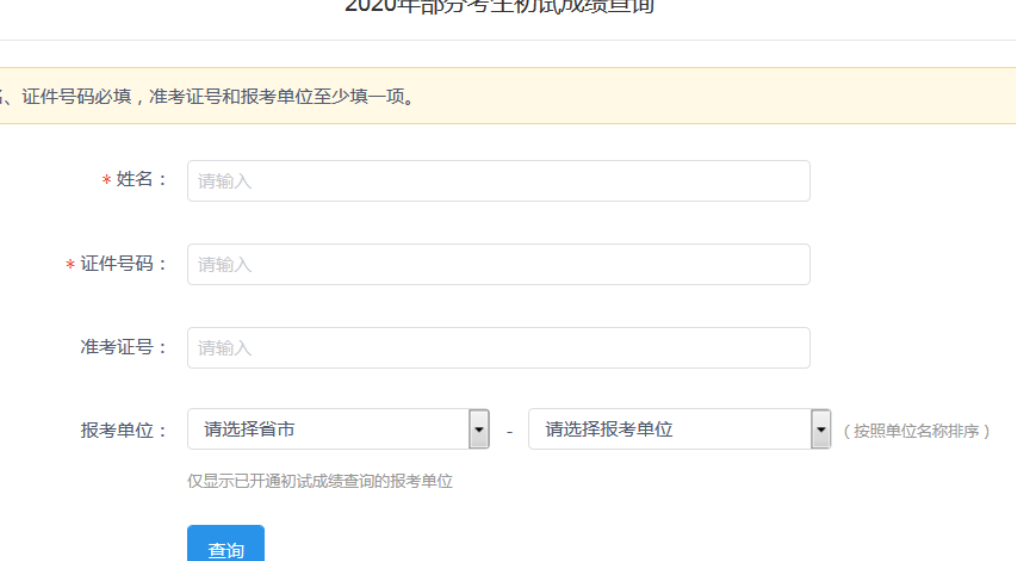Screen dimensions: 1016x561
Task: Focus the 证件号码 text box
Action: pyautogui.click(x=498, y=264)
